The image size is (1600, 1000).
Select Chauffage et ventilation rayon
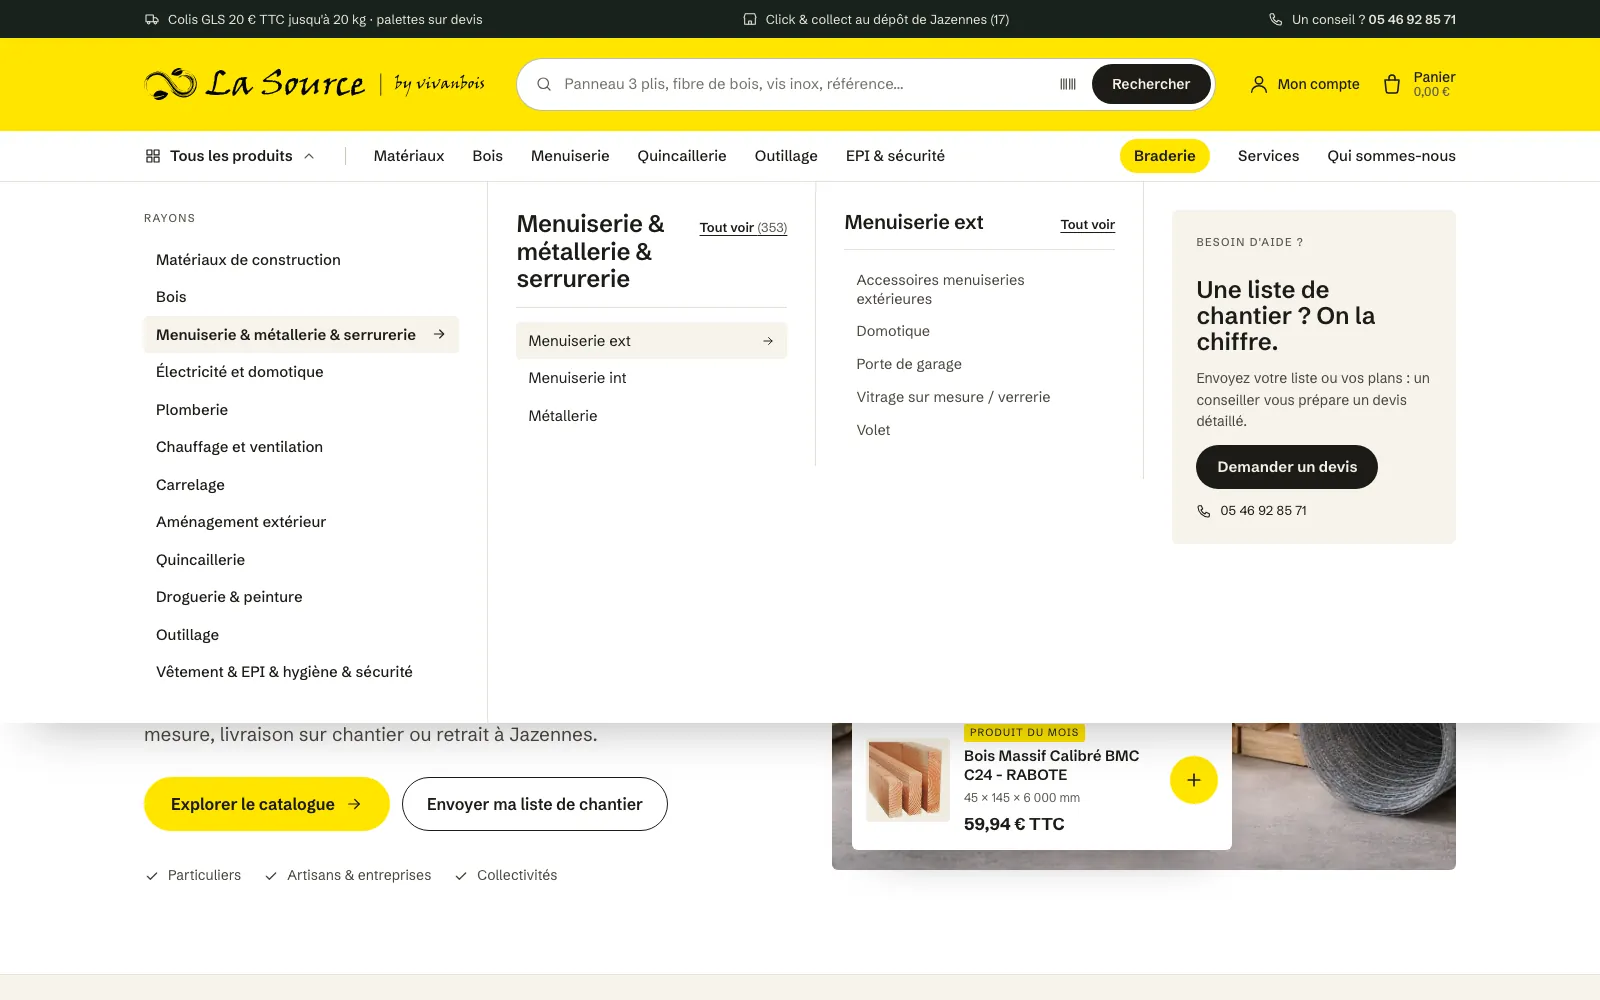(301, 447)
